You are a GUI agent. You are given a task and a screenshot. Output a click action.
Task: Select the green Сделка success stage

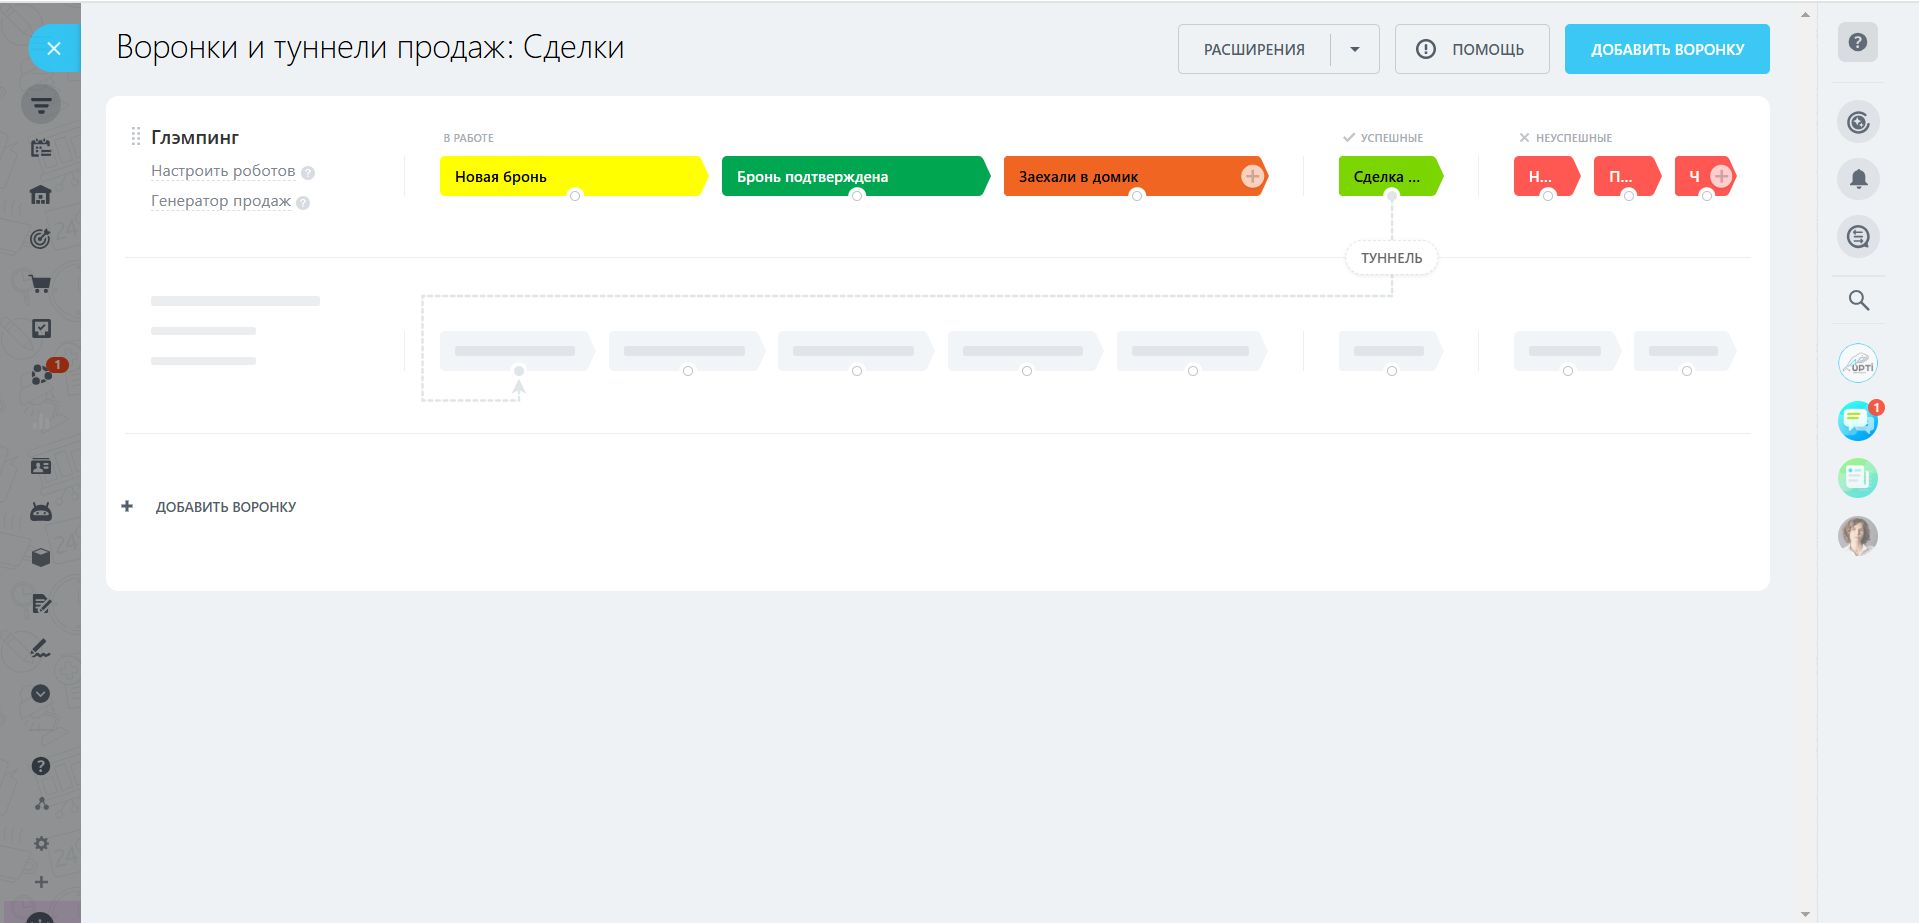(1390, 176)
